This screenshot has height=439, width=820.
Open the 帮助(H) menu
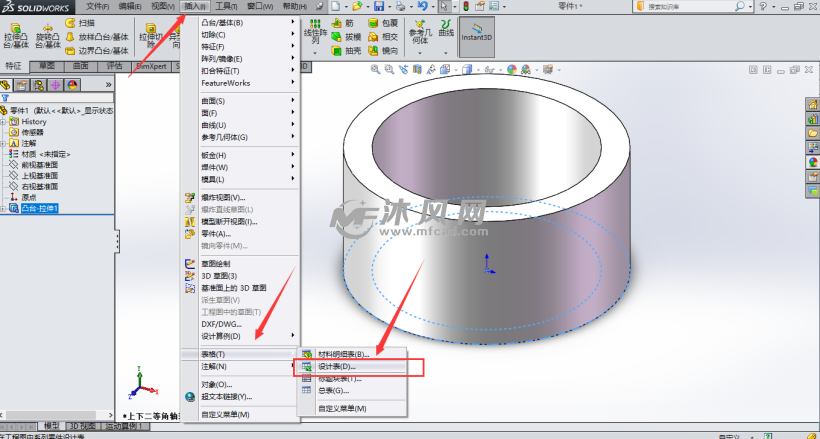click(294, 6)
